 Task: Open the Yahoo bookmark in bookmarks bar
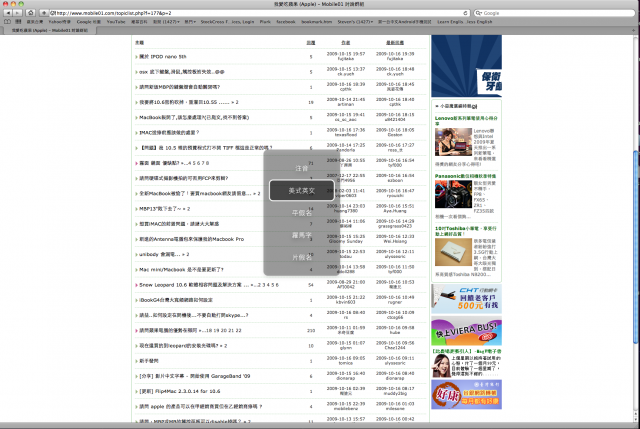60,22
